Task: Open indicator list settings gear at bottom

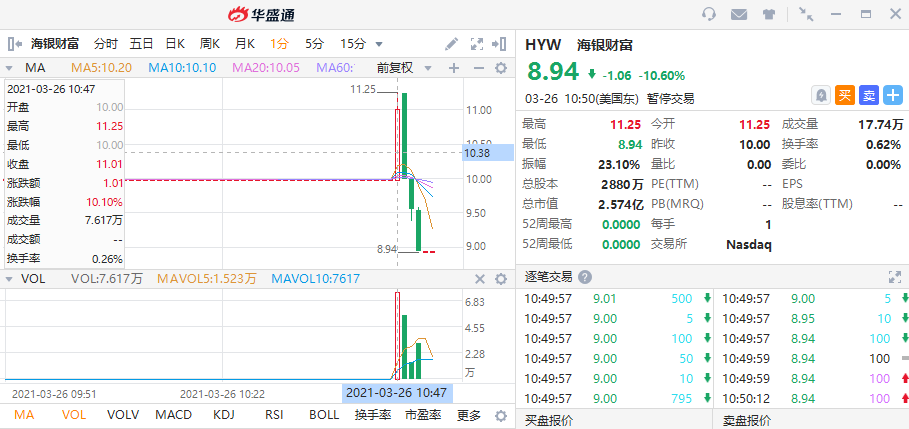Action: point(501,416)
